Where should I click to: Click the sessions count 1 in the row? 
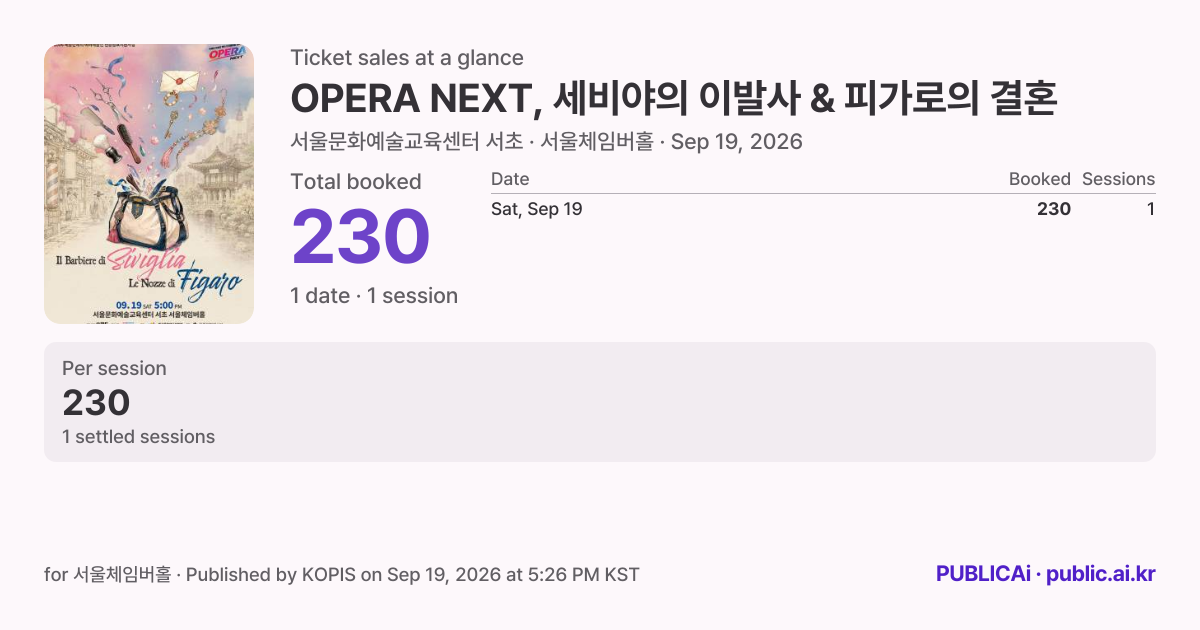1150,209
